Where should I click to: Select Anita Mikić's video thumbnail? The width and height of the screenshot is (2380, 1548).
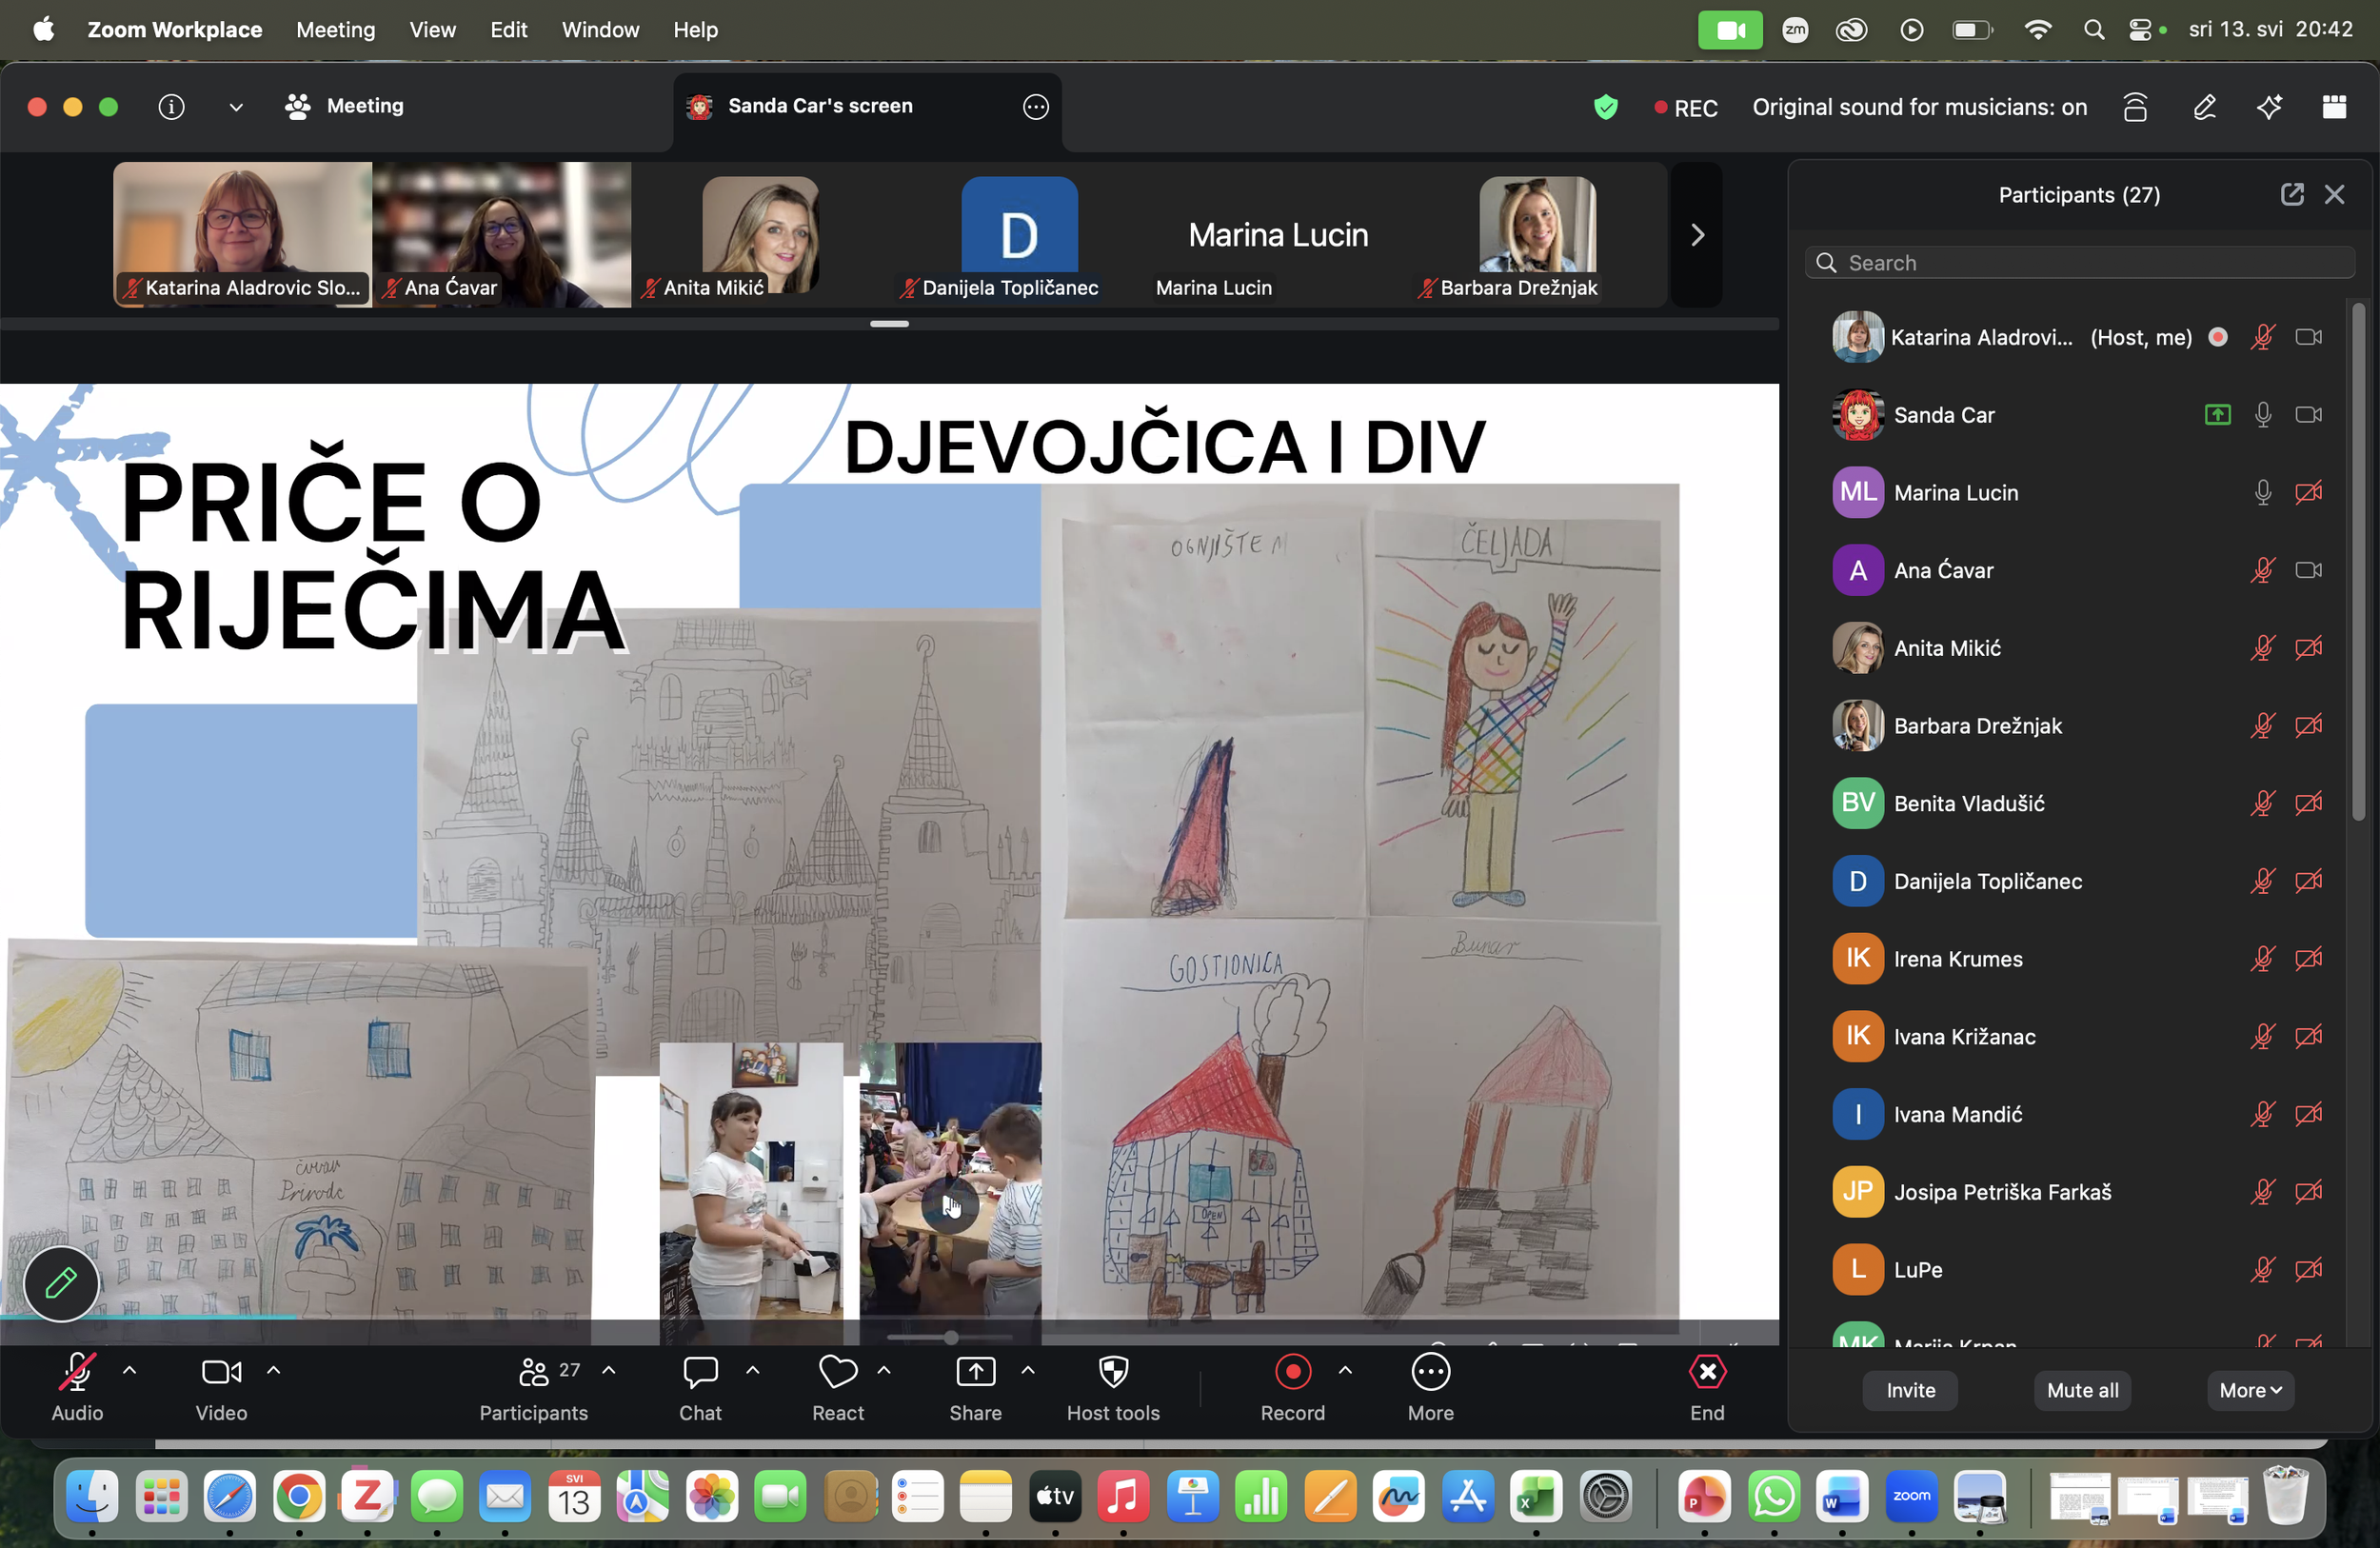coord(760,235)
